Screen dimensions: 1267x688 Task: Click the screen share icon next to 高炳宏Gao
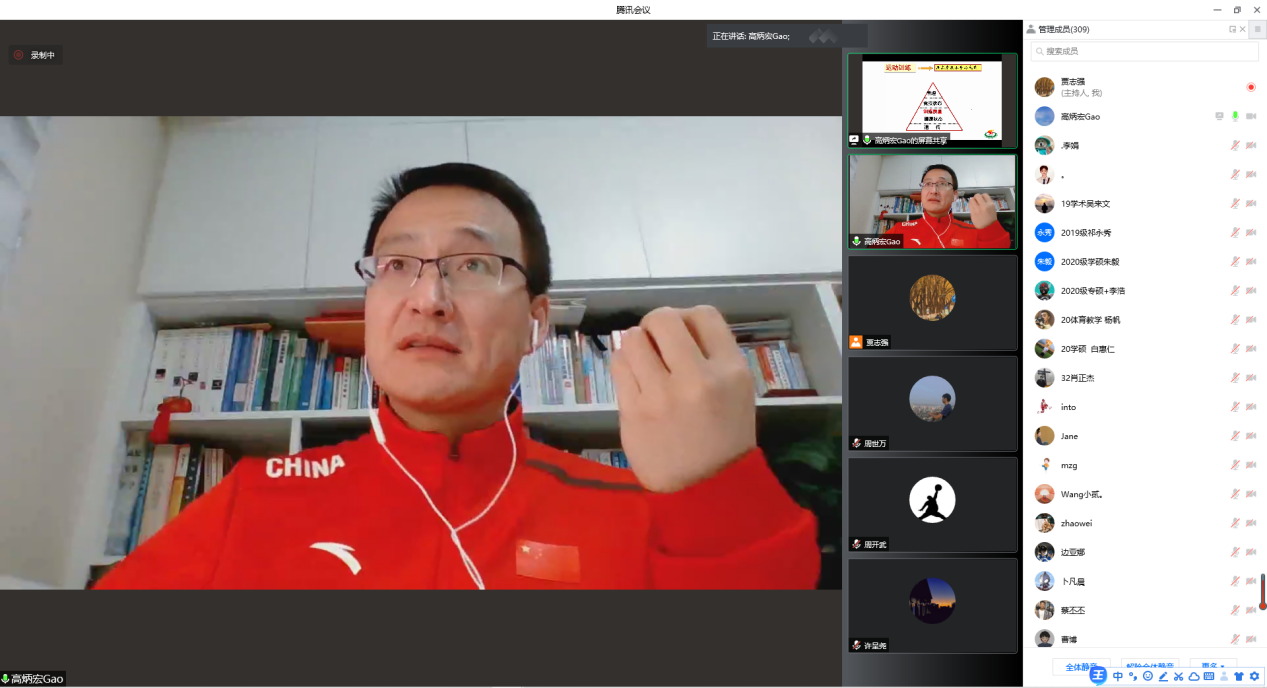[1219, 116]
